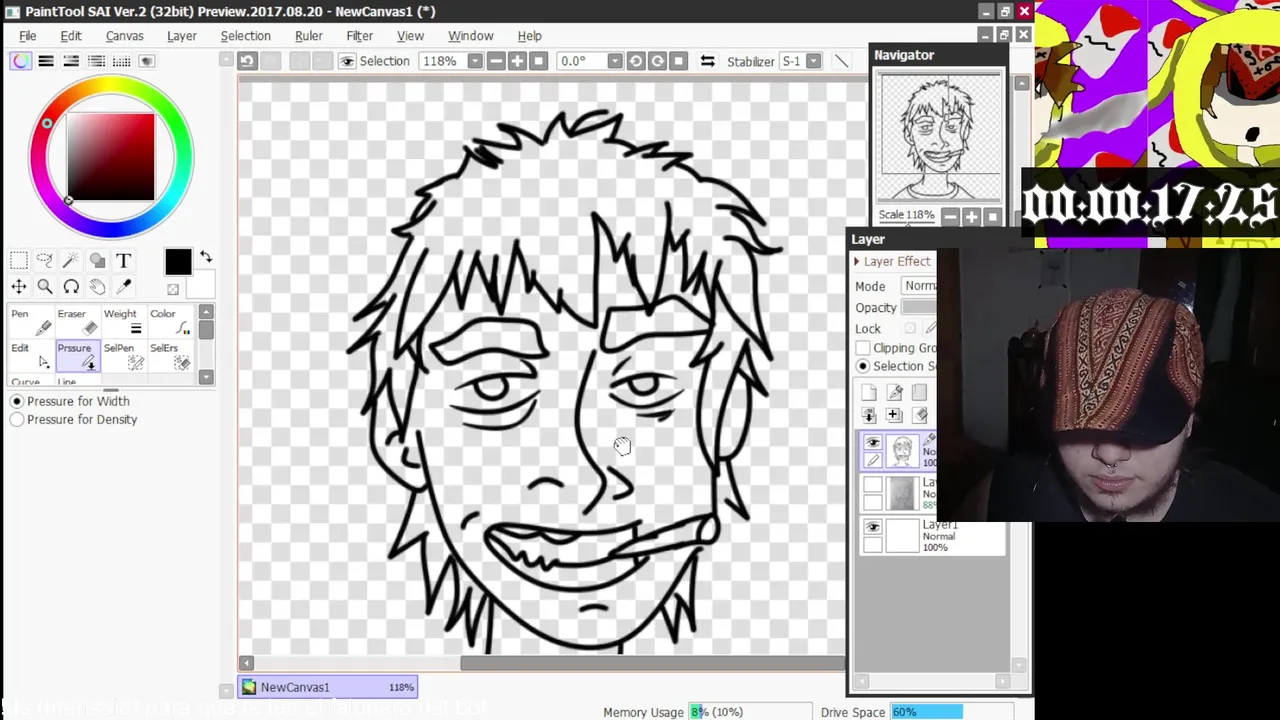
Task: Open the Stabilizer S-1 dropdown
Action: point(813,61)
